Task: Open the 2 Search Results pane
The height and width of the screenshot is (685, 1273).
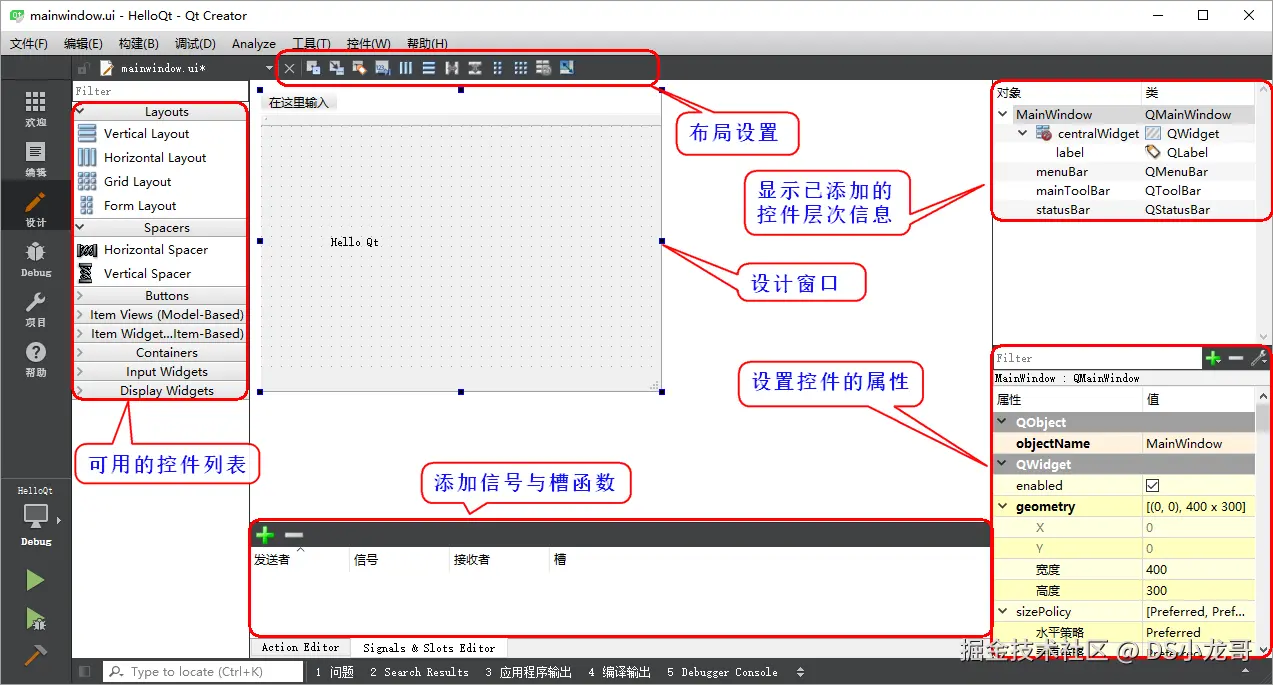Action: click(x=419, y=672)
